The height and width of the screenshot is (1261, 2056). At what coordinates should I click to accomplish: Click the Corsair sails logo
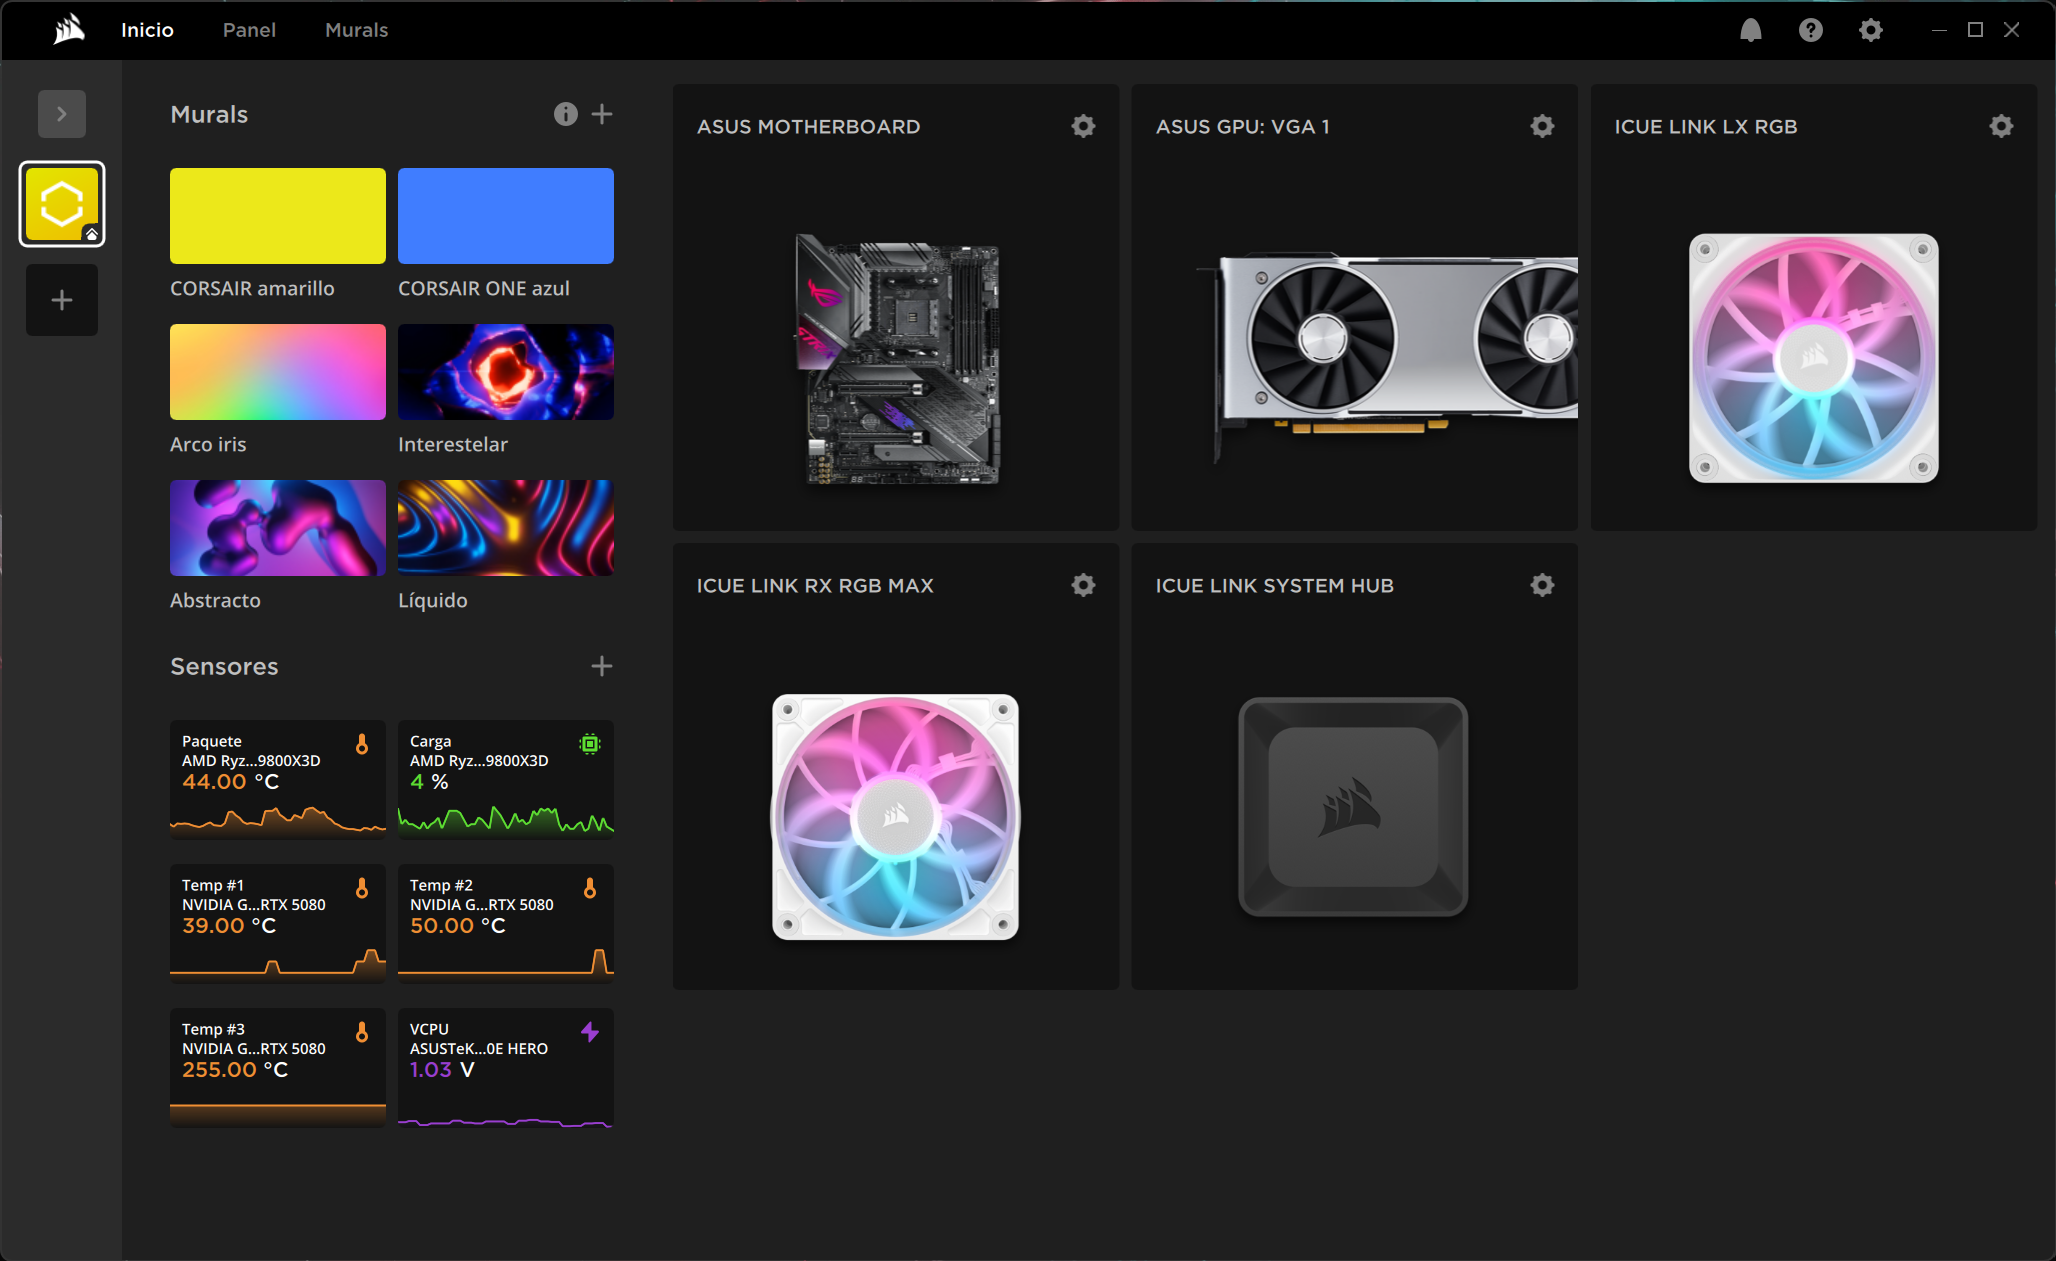pyautogui.click(x=69, y=30)
